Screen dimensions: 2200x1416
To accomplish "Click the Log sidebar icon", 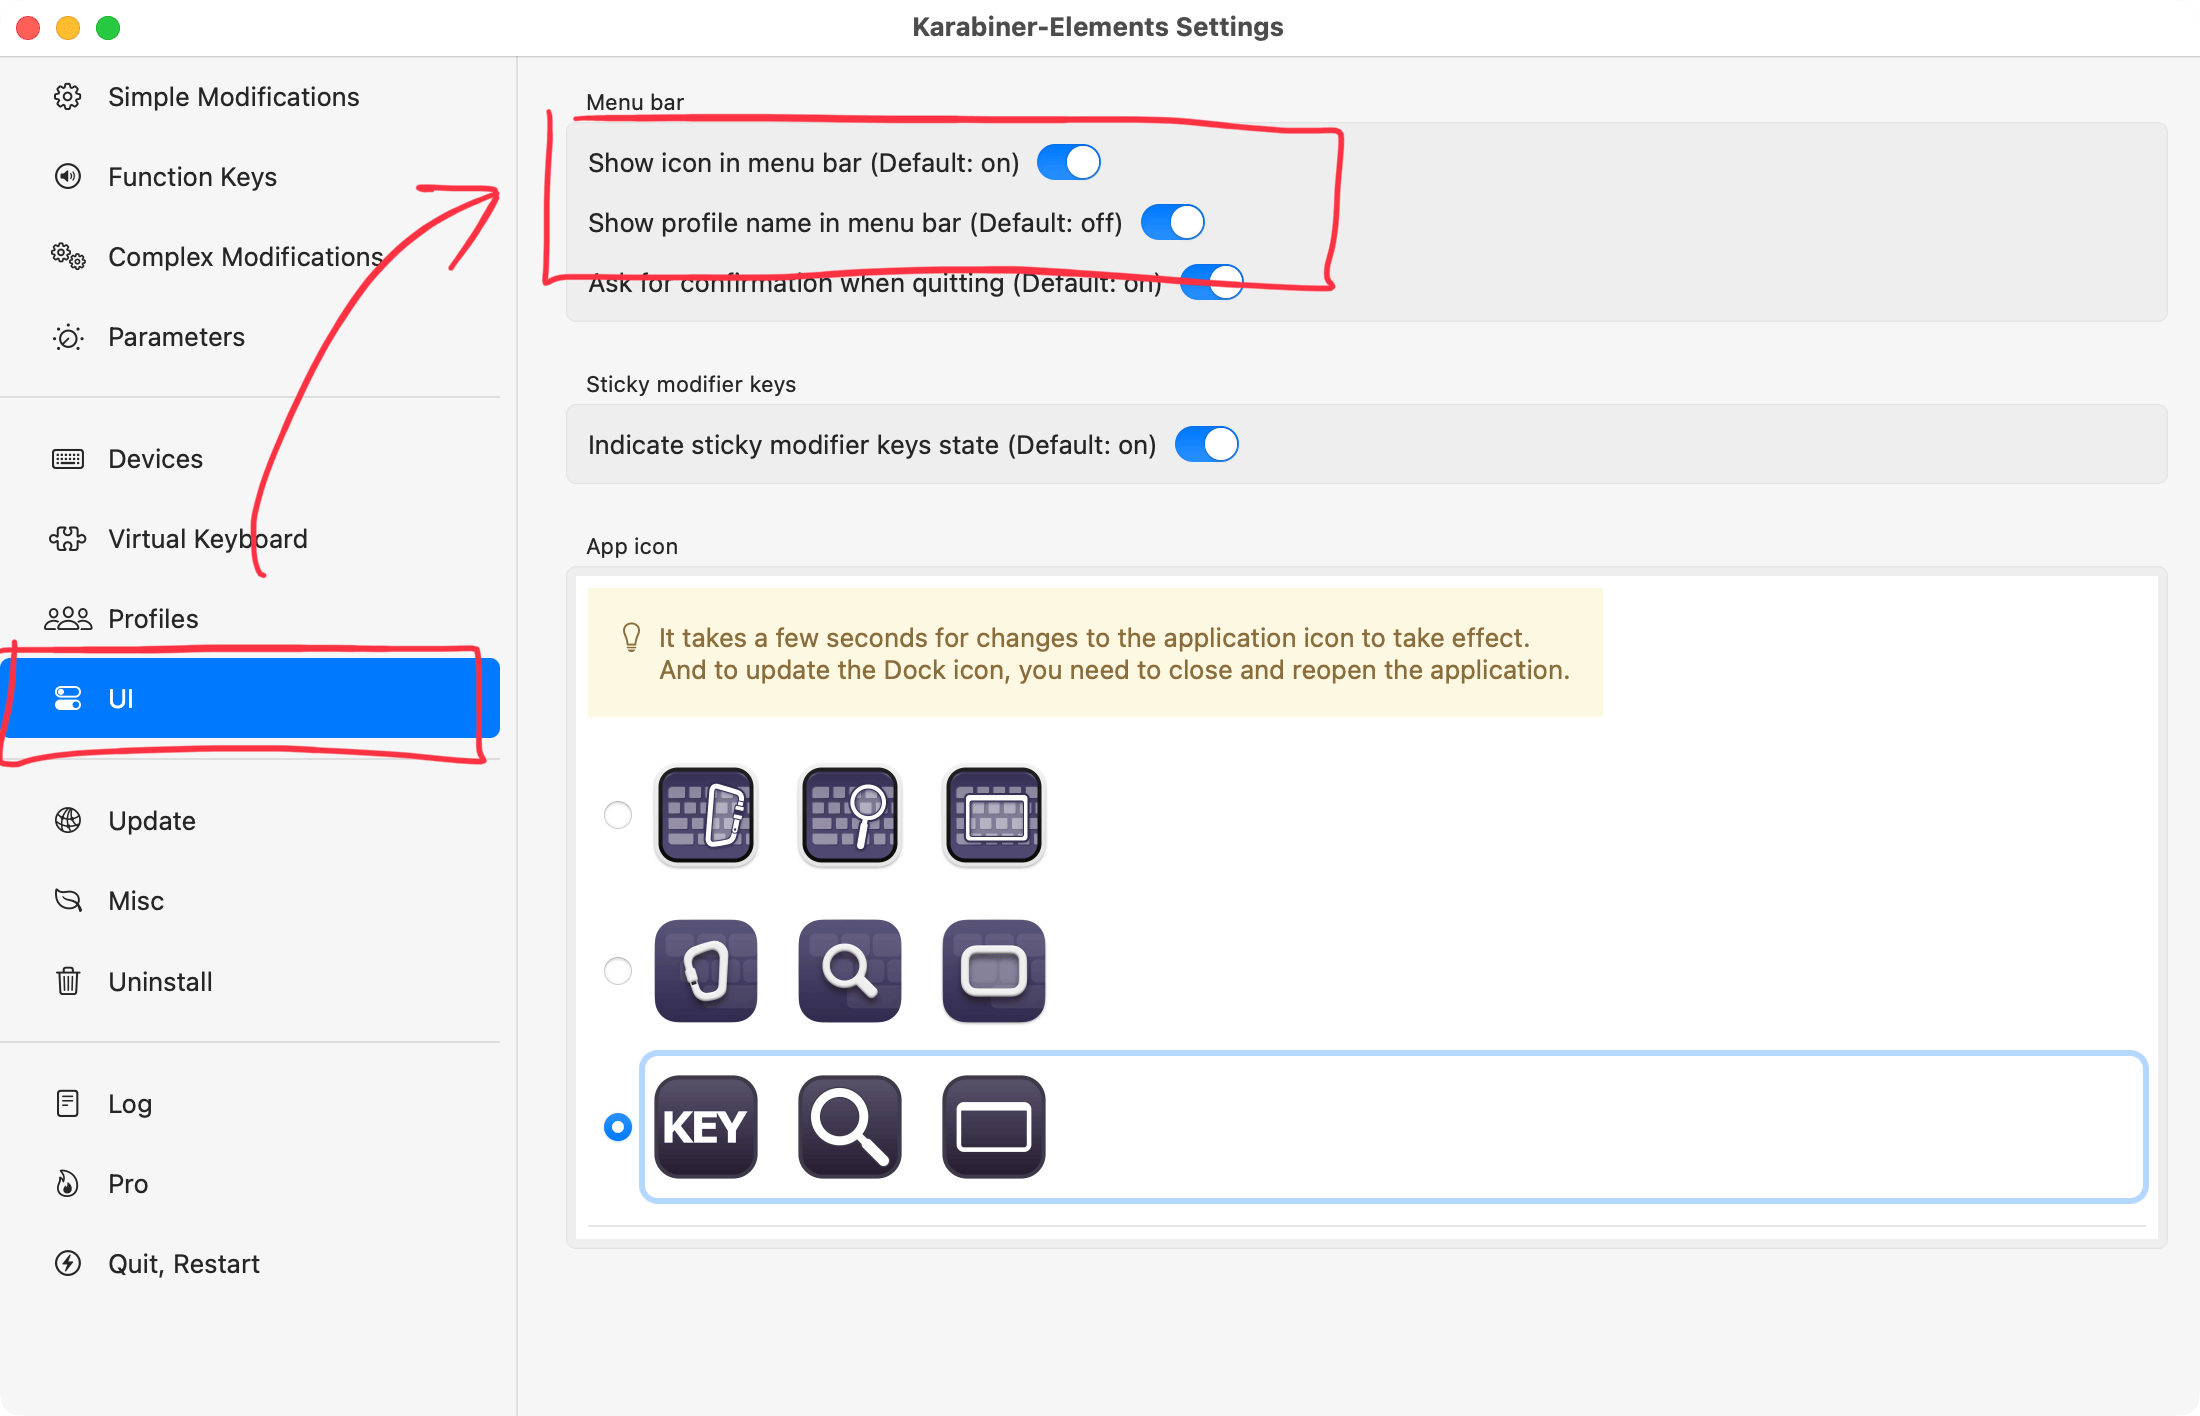I will click(66, 1102).
